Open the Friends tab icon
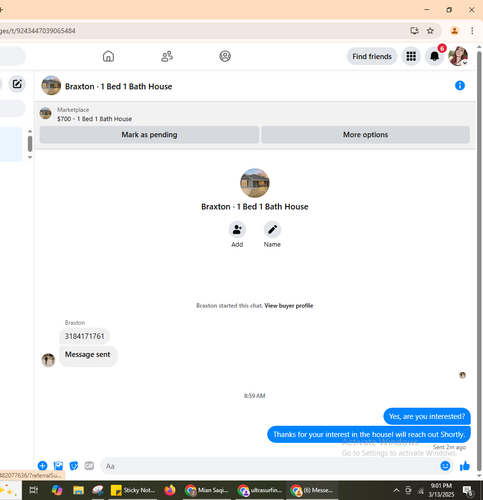483x500 pixels. click(x=167, y=56)
